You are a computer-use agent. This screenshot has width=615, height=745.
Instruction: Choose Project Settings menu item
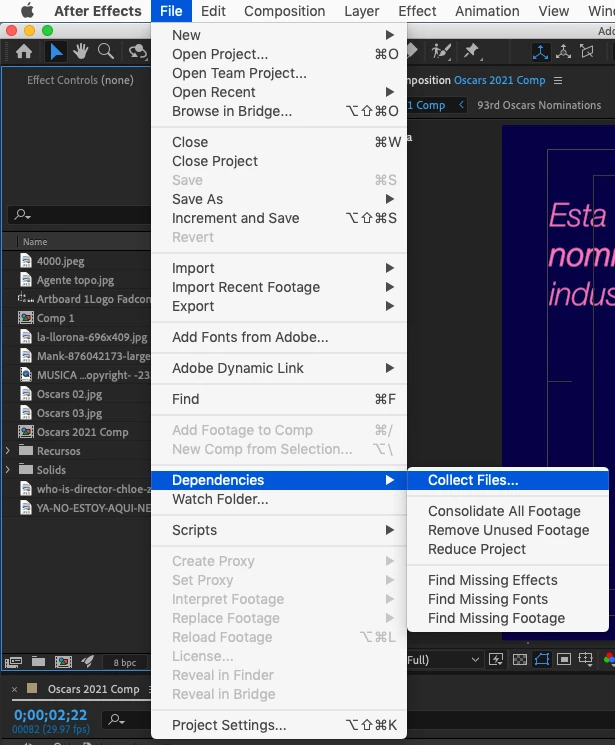click(279, 725)
